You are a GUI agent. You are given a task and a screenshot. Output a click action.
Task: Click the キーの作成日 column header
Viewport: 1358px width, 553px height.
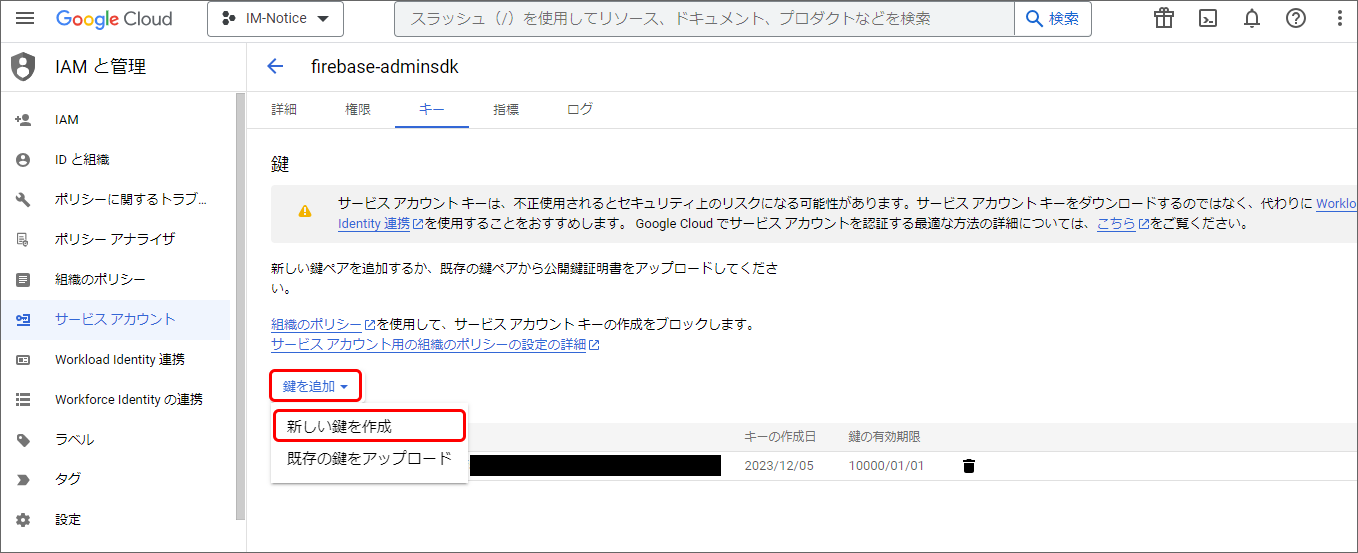(780, 437)
